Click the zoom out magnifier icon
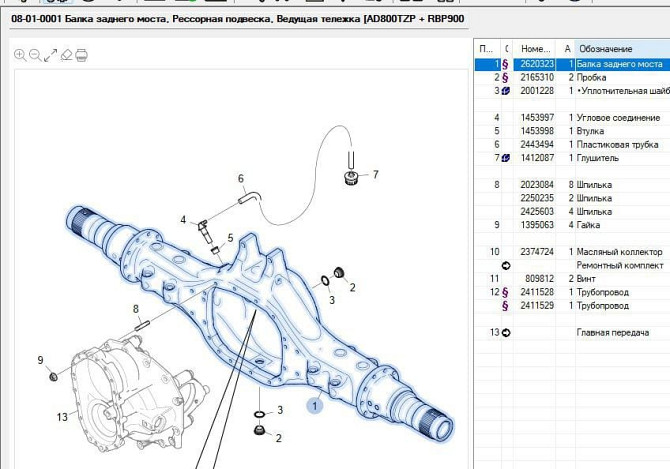Screen dimensions: 670x469 (35, 55)
